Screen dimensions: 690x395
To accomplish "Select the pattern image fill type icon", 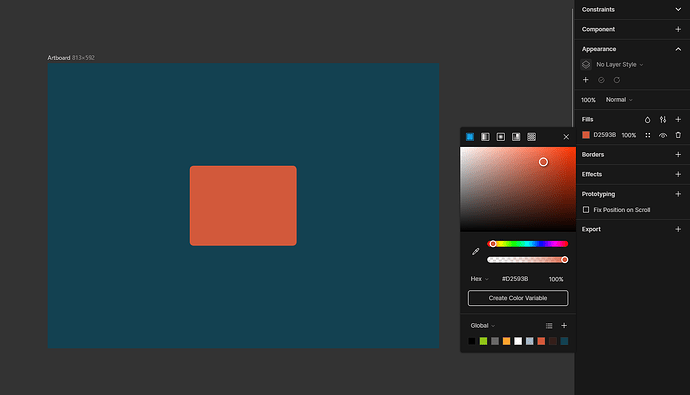I will (x=532, y=137).
